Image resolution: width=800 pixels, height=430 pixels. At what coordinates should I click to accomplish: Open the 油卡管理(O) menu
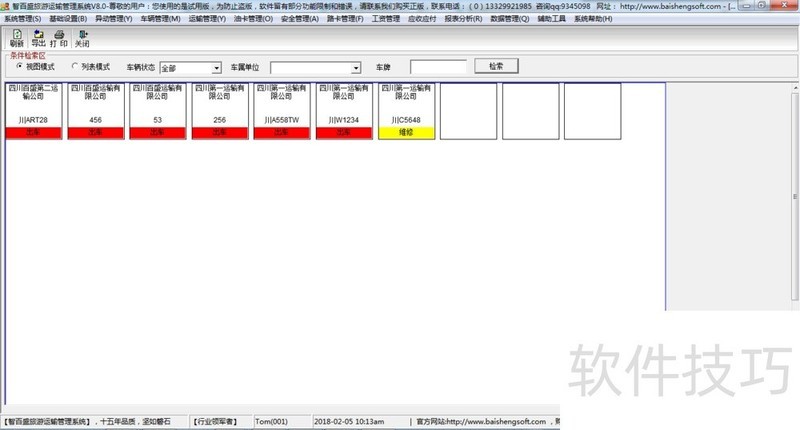[x=253, y=19]
